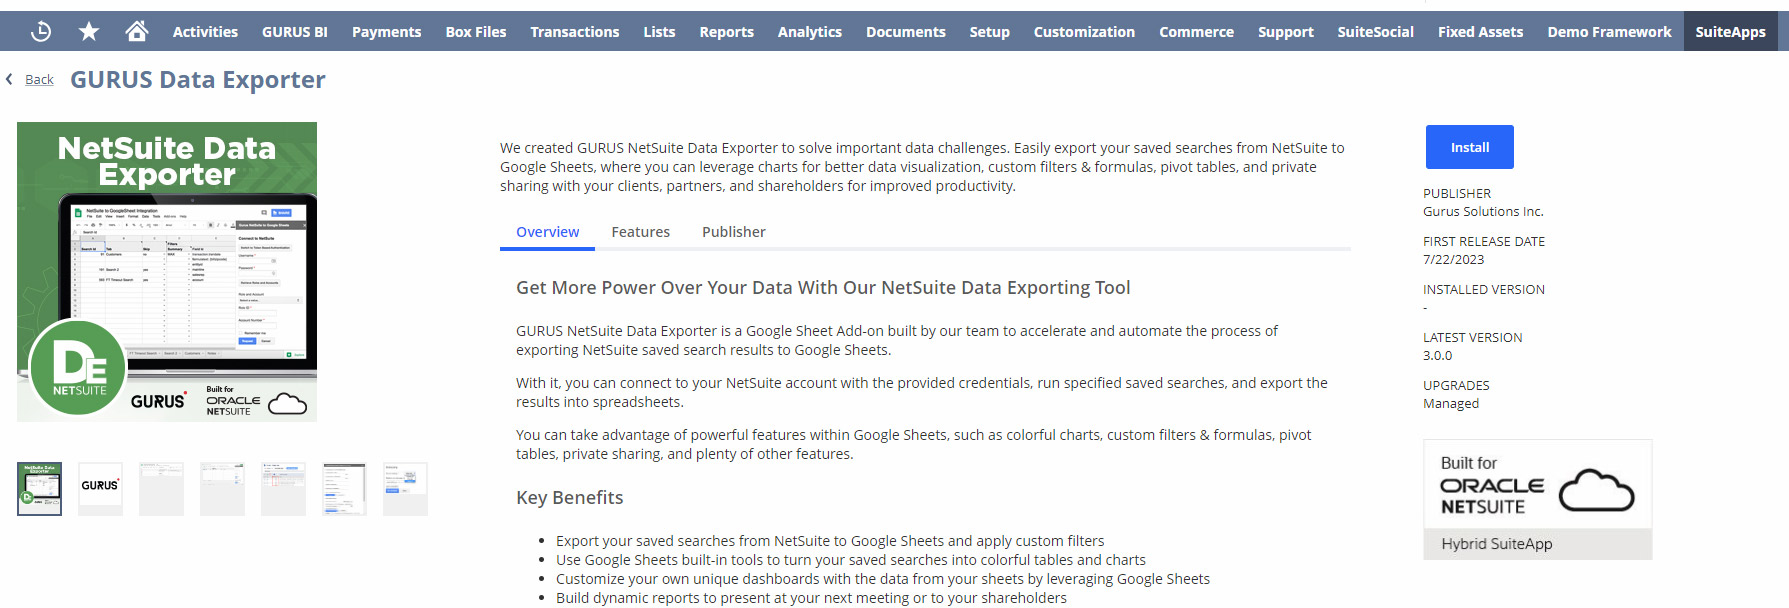
Task: Open the favorites star menu
Action: click(89, 30)
